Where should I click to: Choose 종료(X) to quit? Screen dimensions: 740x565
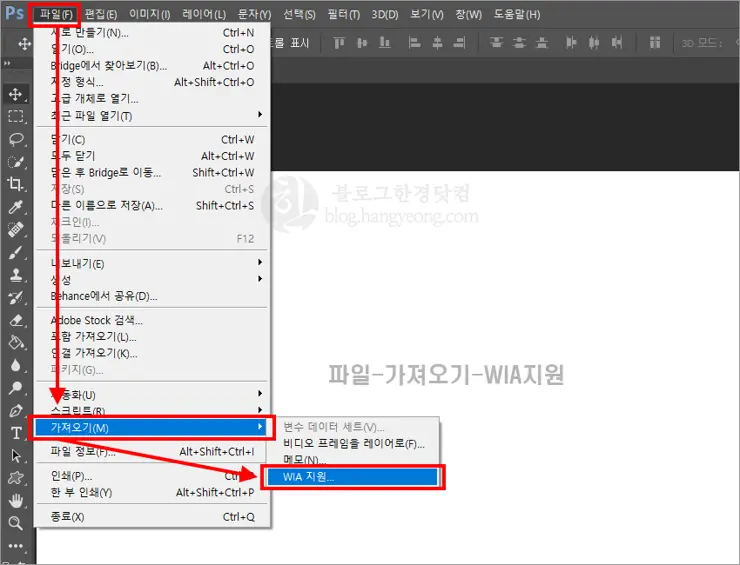[151, 517]
